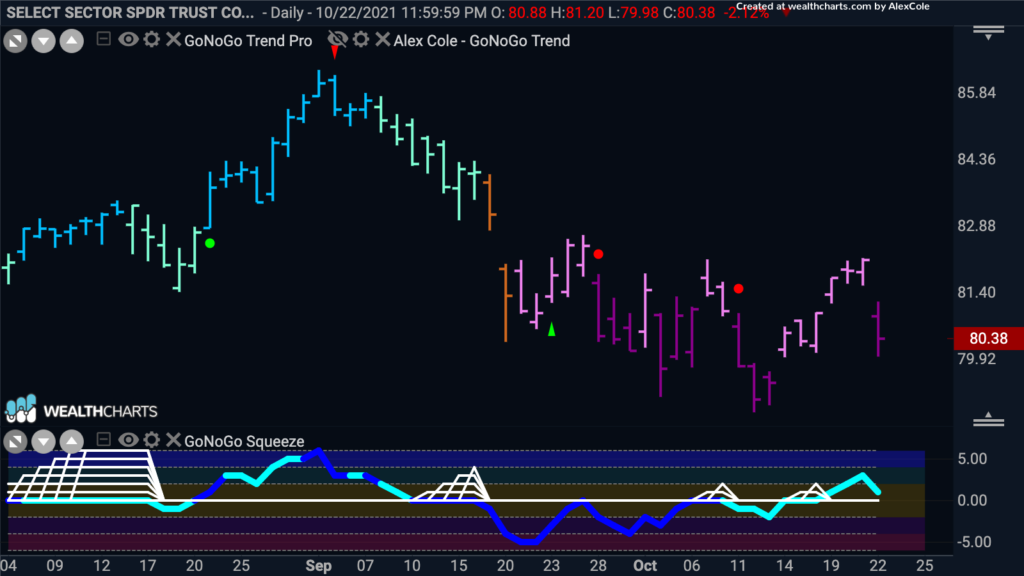Open Alex Cole - GoNoGo Trend settings gear

pyautogui.click(x=361, y=39)
